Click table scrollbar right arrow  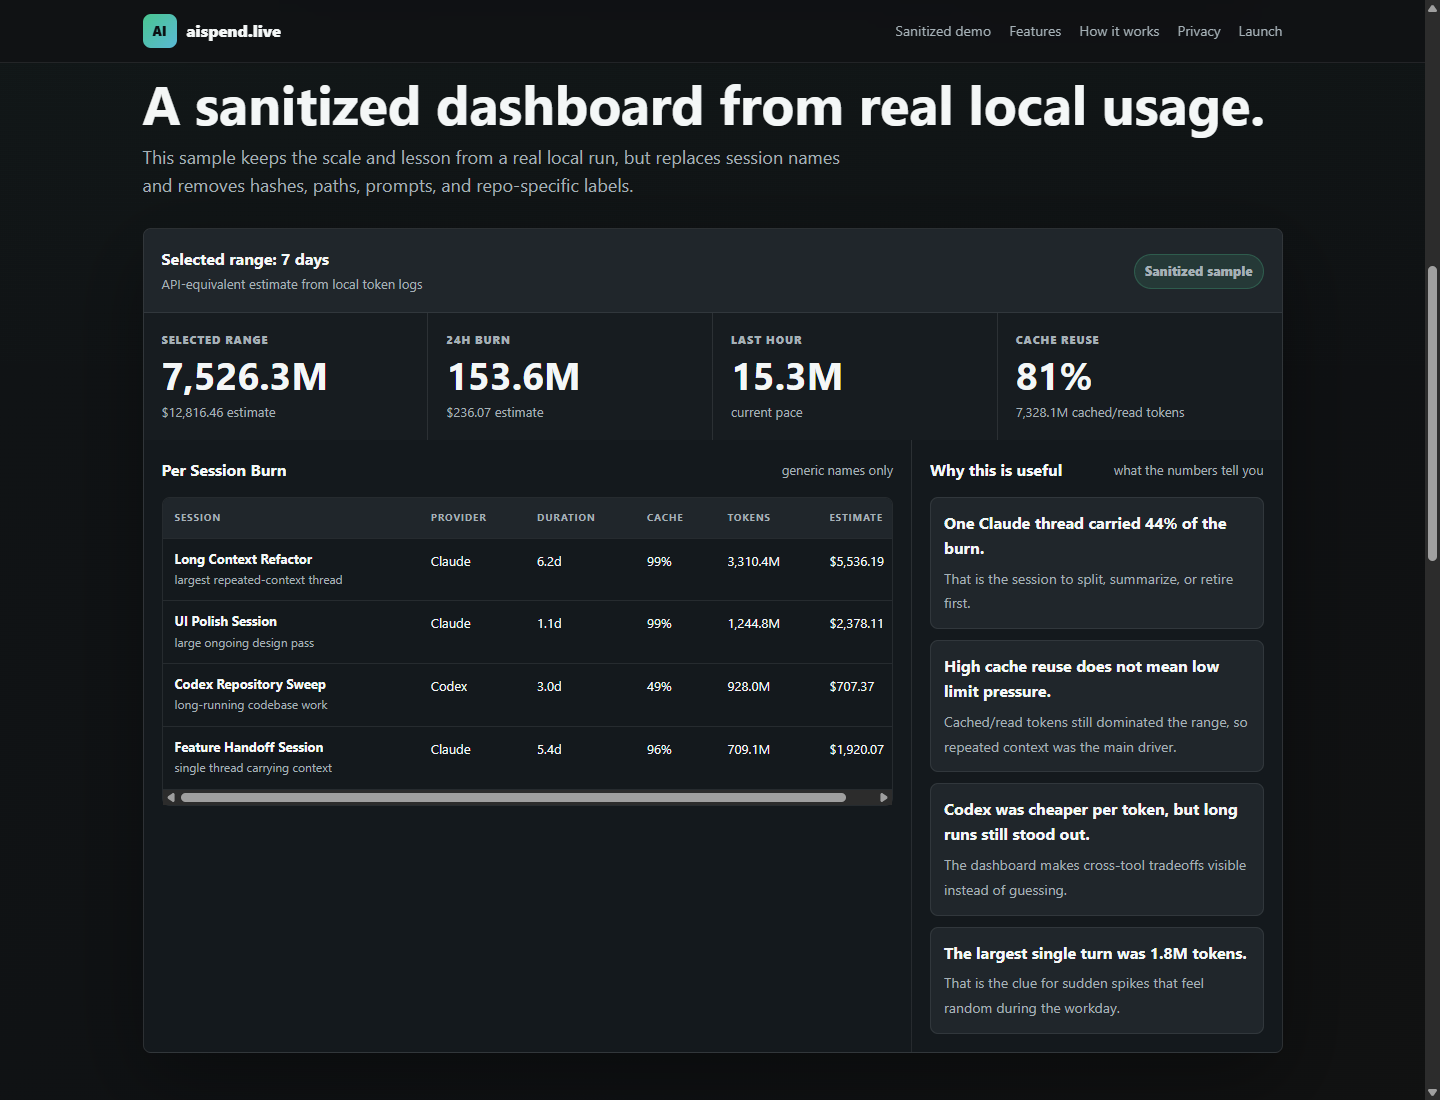point(883,797)
